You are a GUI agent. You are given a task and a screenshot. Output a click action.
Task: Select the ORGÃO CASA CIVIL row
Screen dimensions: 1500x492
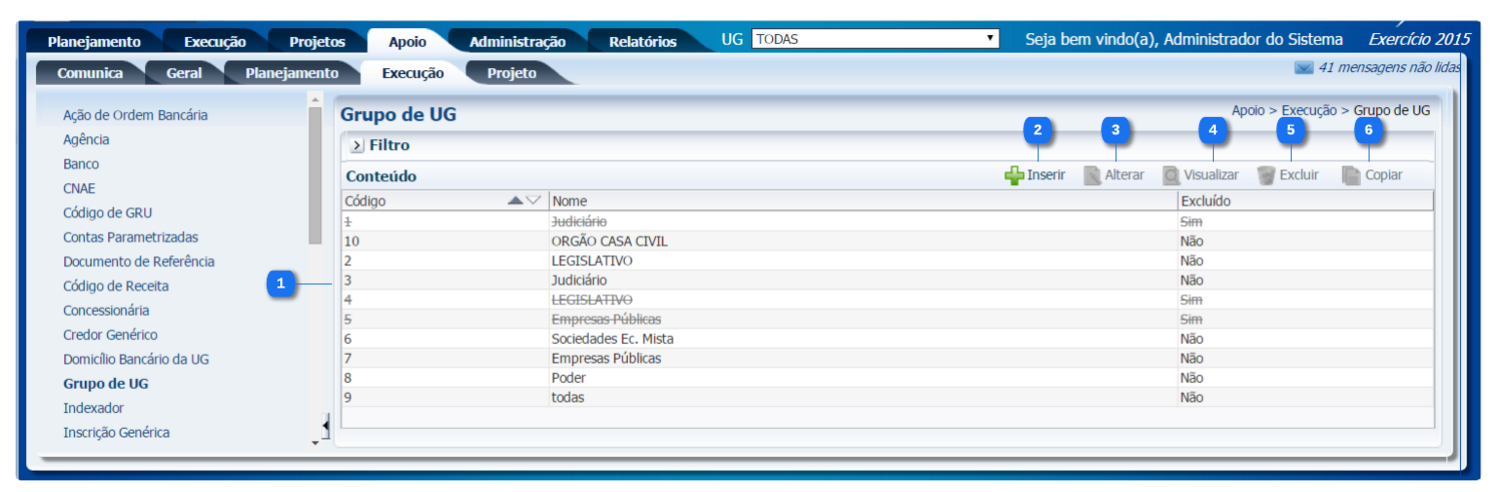[x=609, y=242]
